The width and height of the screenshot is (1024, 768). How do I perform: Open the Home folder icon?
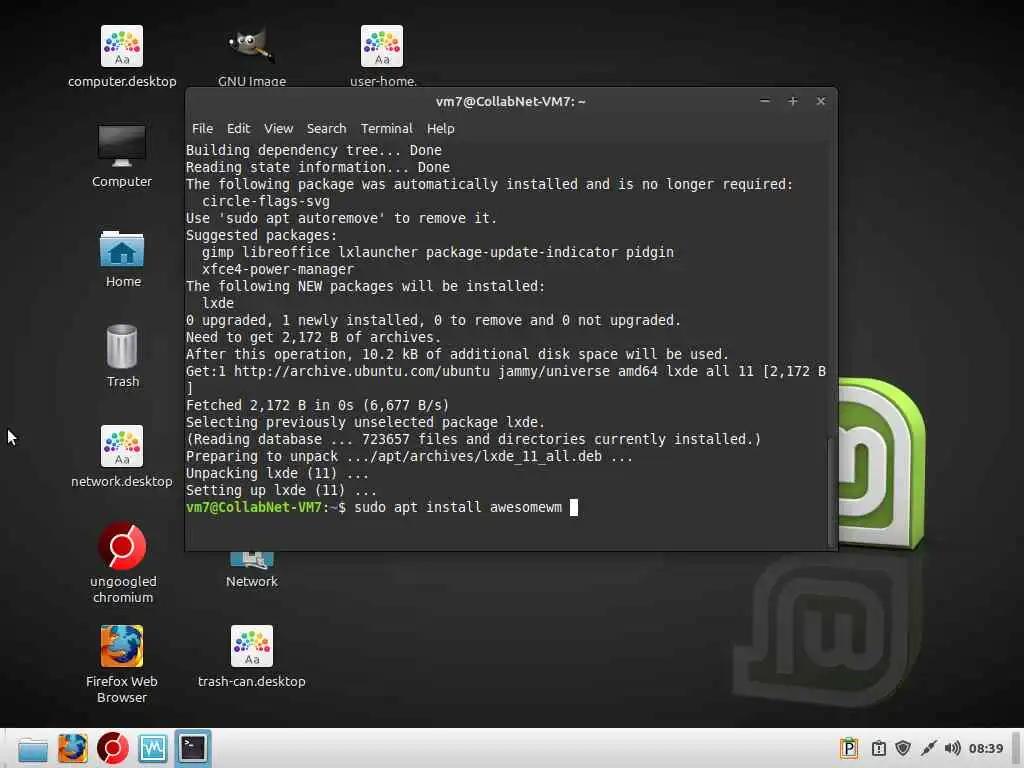coord(121,248)
